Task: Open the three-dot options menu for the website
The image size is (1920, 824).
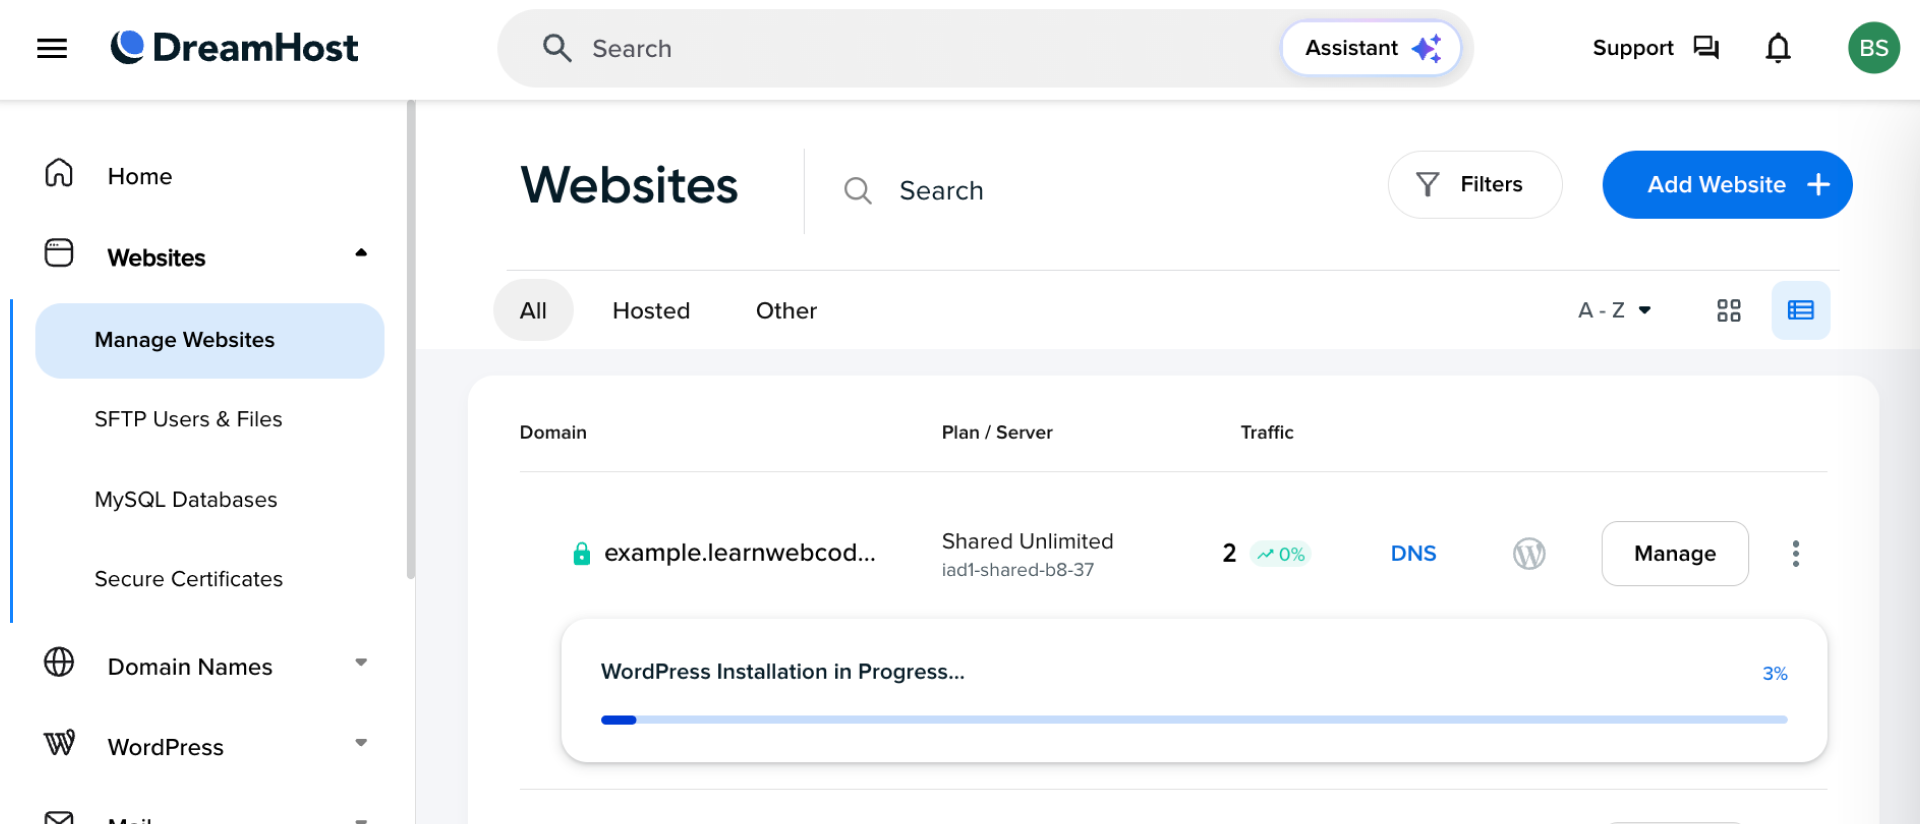Action: 1795,553
